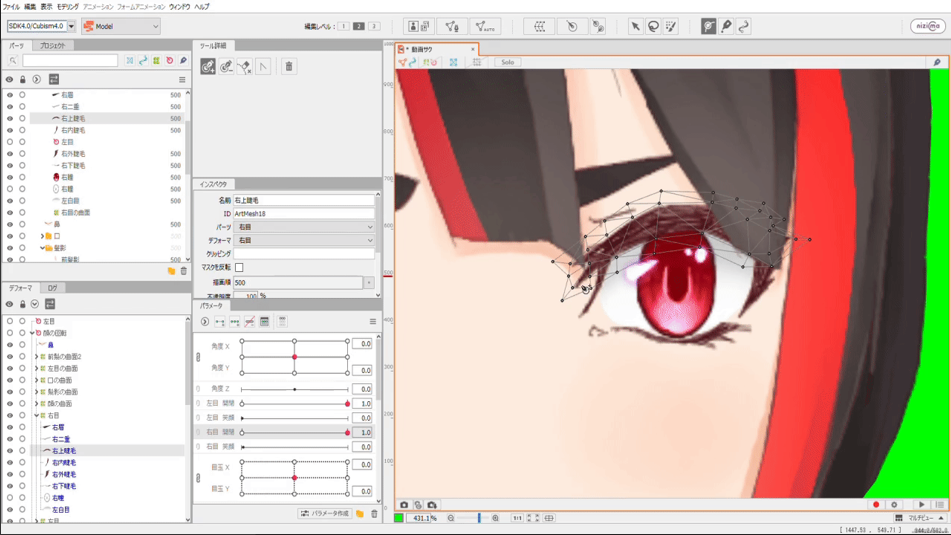Viewport: 951px width, 535px height.
Task: Show 顔の回転 in Deformer panel
Action: coord(9,333)
